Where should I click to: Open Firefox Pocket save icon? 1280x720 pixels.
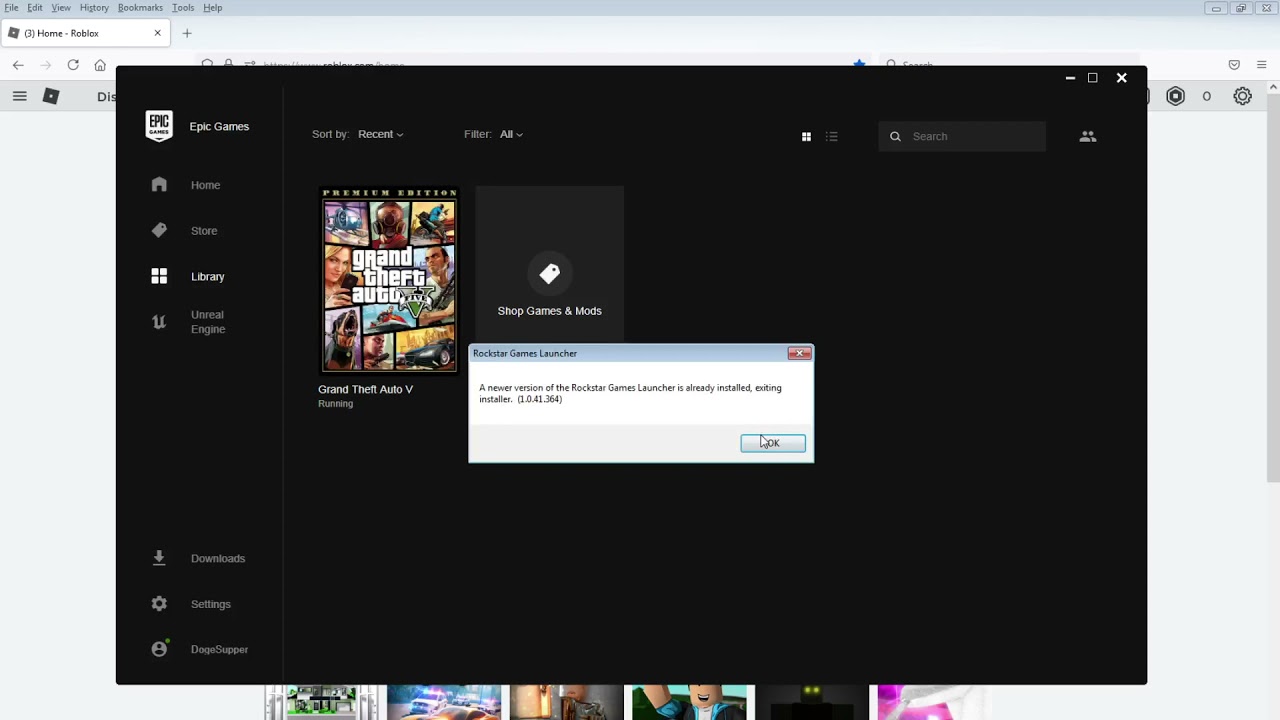point(1234,65)
